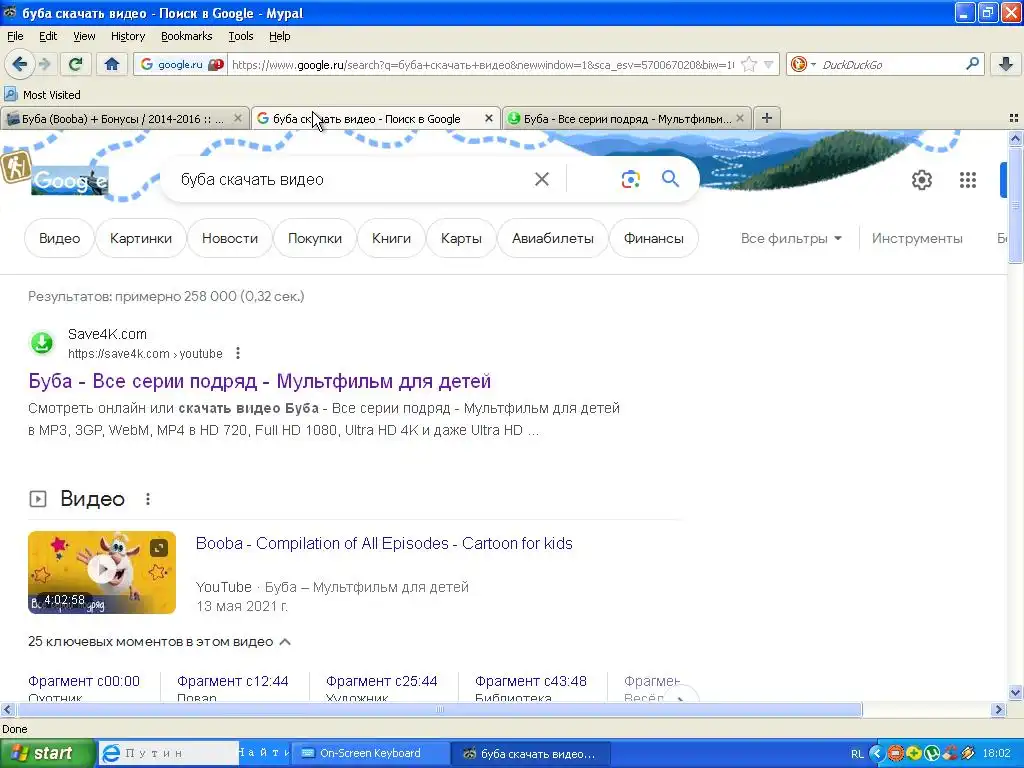This screenshot has width=1024, height=768.
Task: Open the Bookmarks menu
Action: click(x=187, y=36)
